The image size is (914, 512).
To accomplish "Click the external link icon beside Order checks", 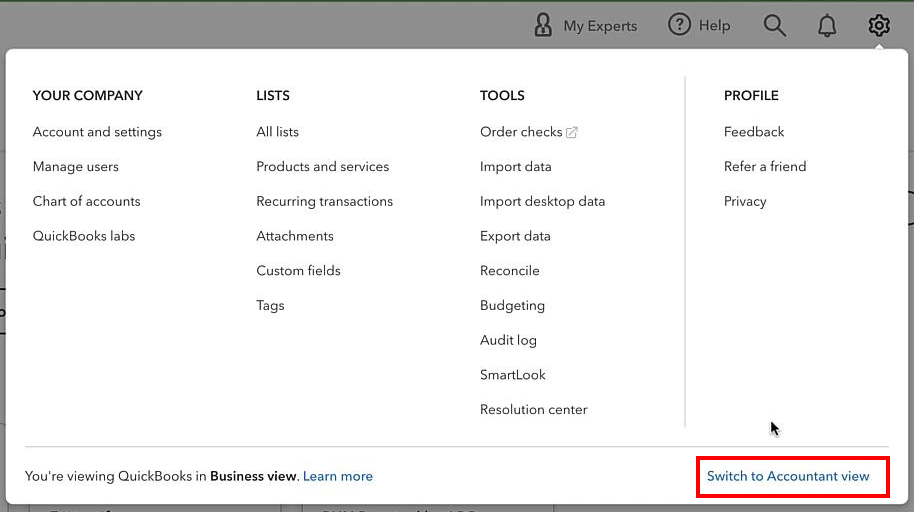I will pos(572,132).
